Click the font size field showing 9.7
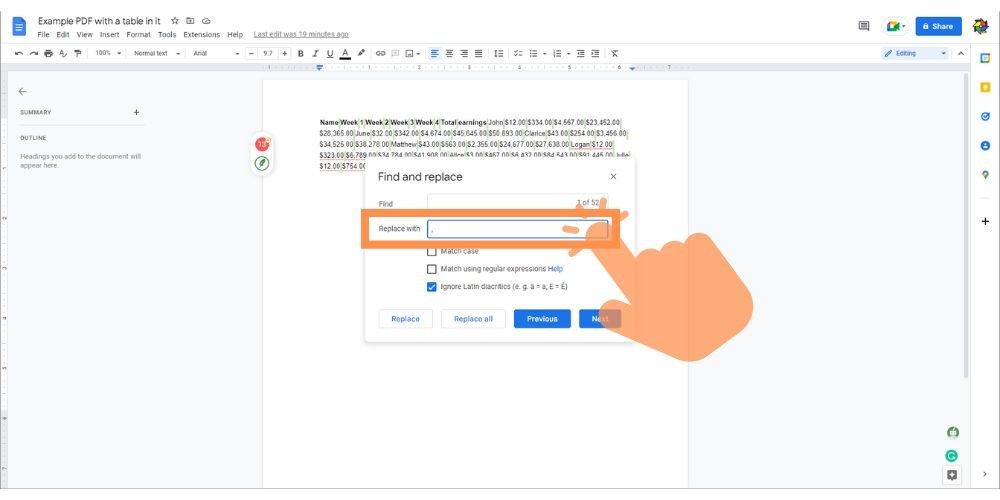Image resolution: width=1000 pixels, height=500 pixels. tap(268, 54)
